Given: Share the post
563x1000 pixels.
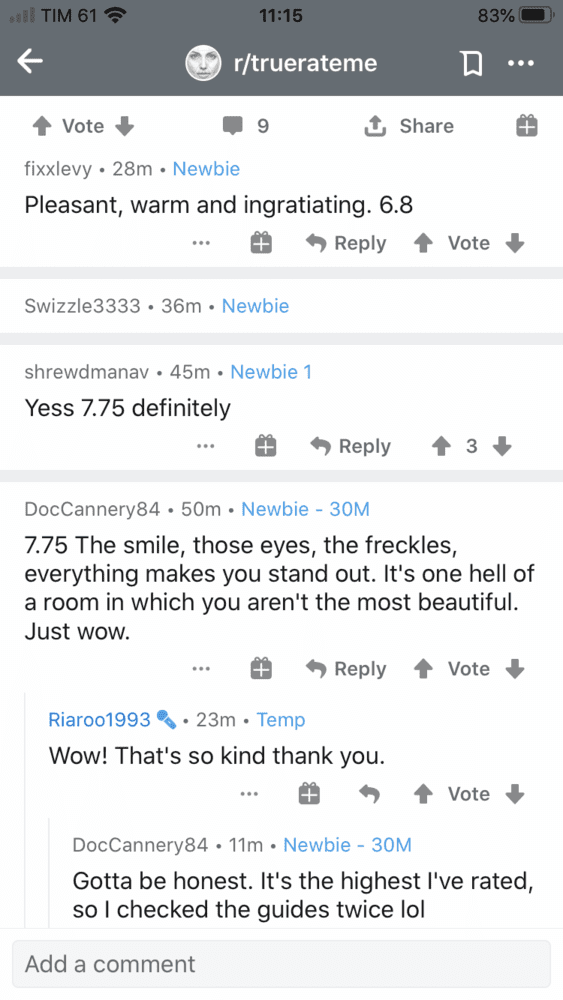Looking at the screenshot, I should (409, 126).
